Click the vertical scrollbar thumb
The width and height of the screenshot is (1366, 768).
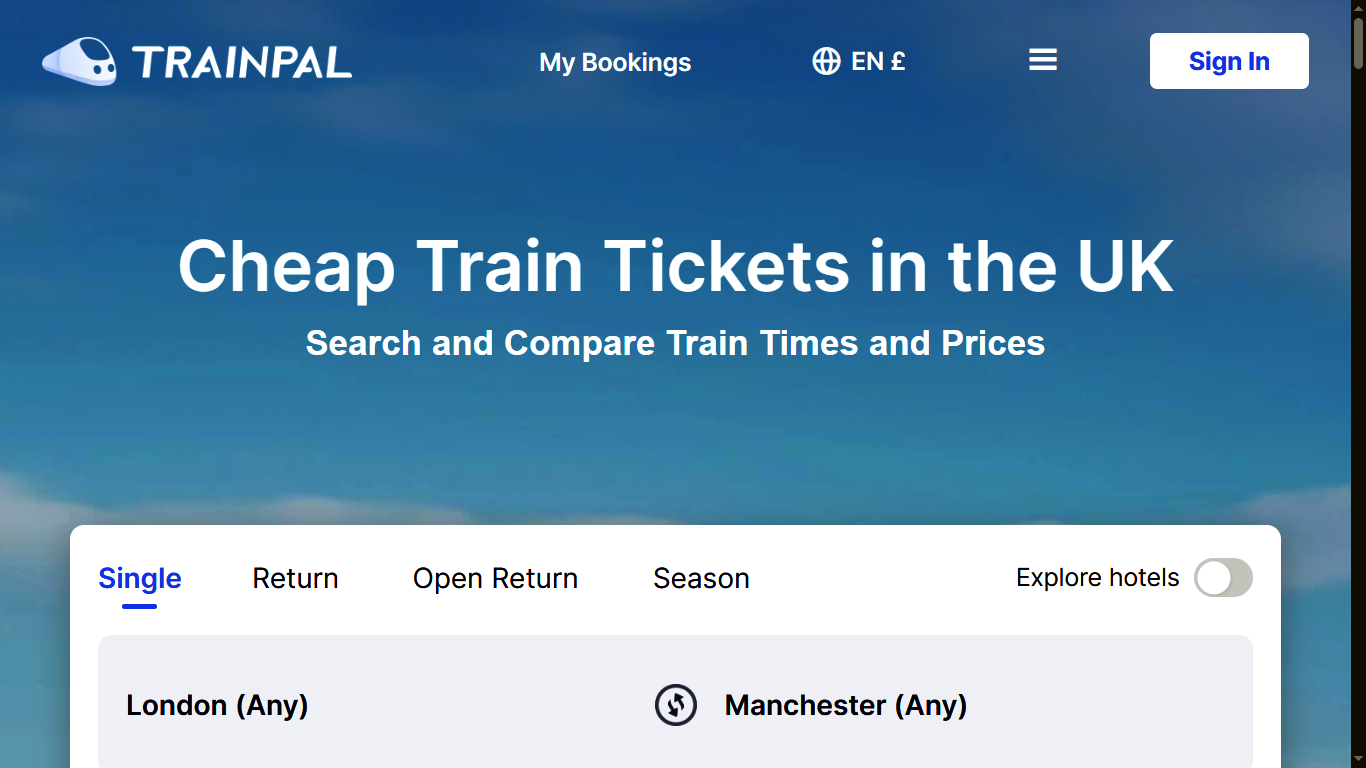[x=1358, y=44]
